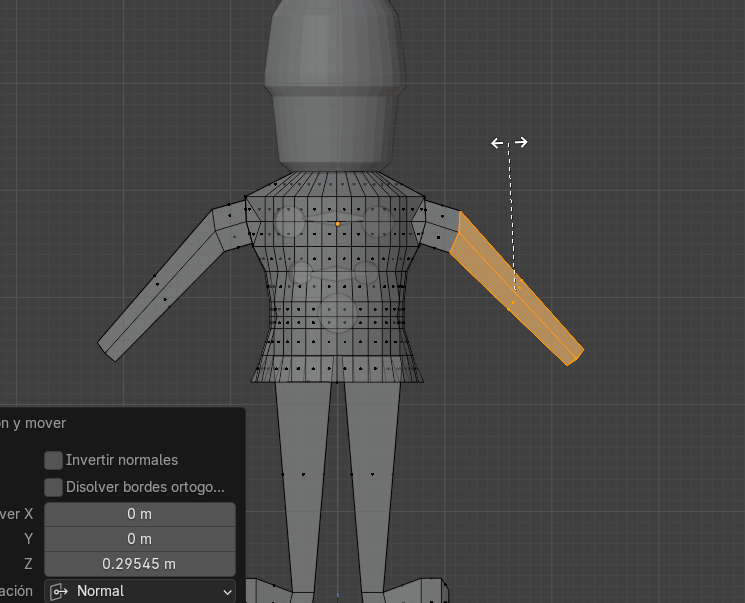Click the foot at the bottom right

pos(400,591)
